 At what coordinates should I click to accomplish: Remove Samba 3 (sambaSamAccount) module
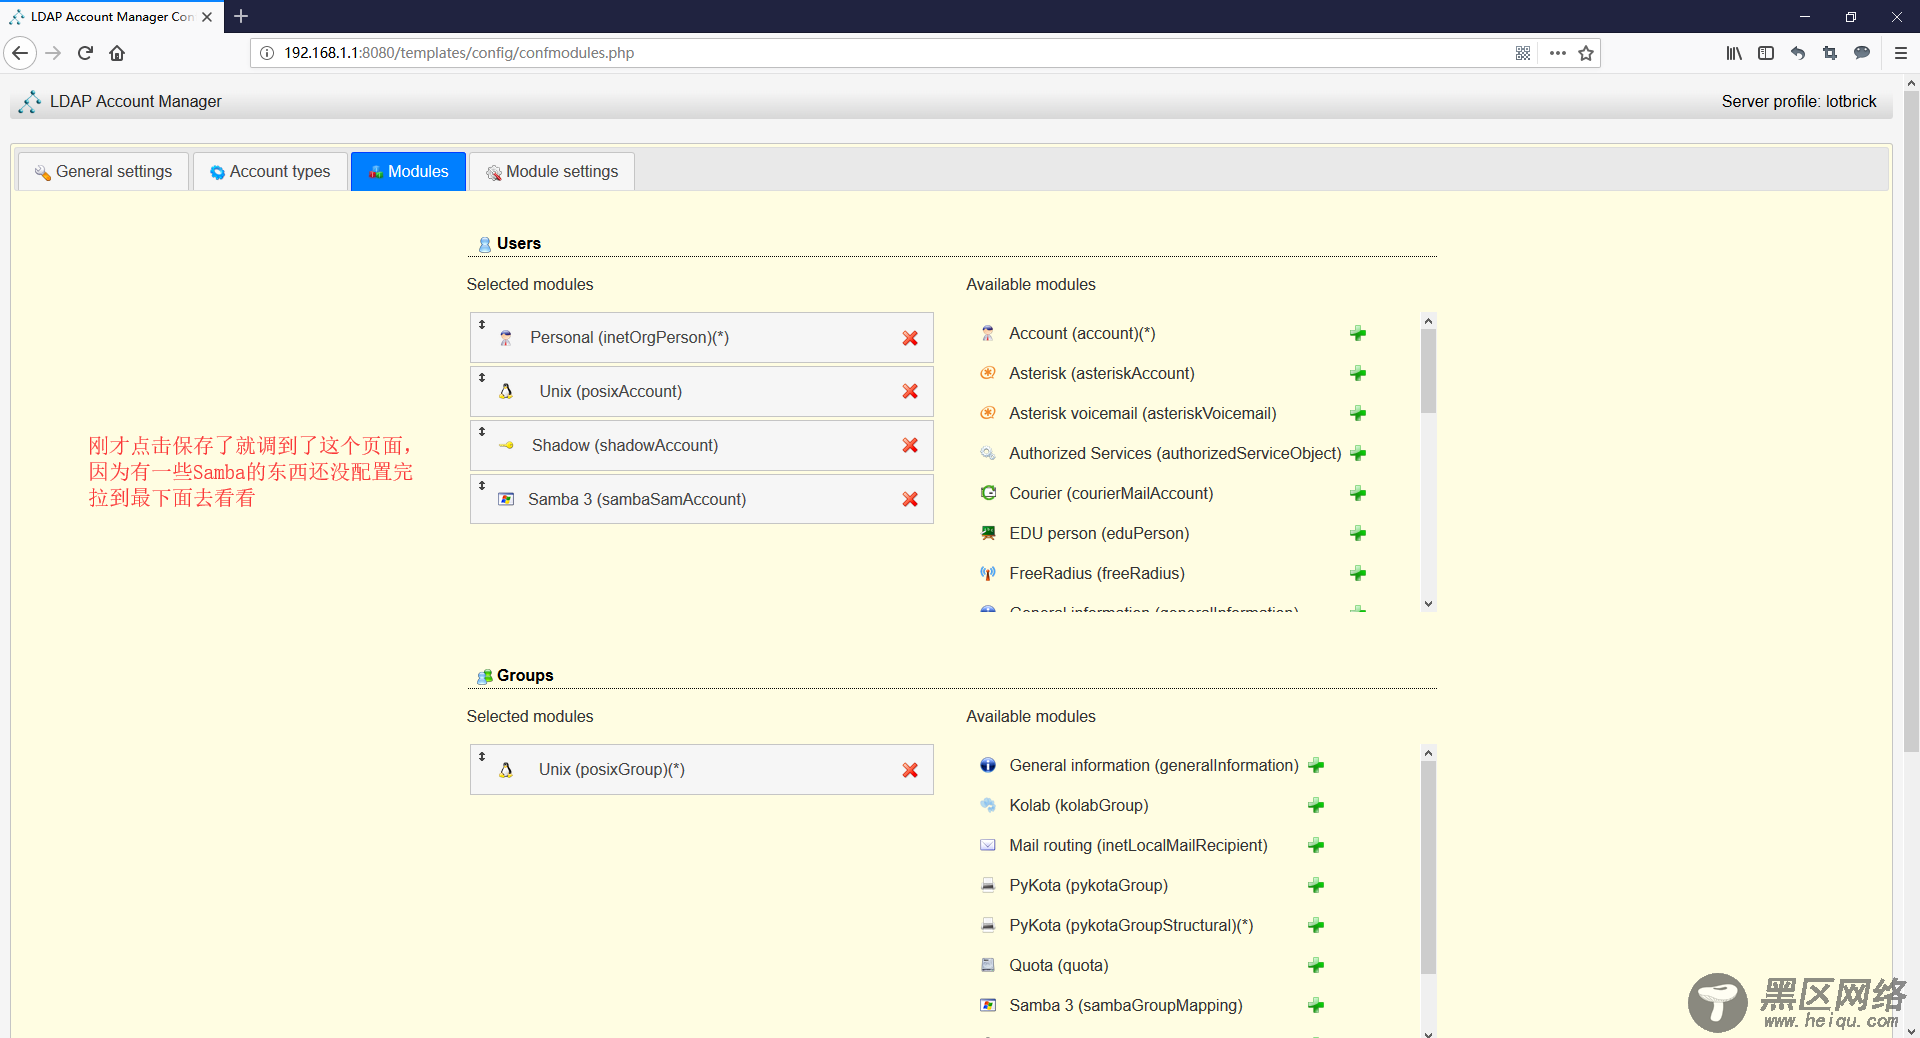(910, 499)
